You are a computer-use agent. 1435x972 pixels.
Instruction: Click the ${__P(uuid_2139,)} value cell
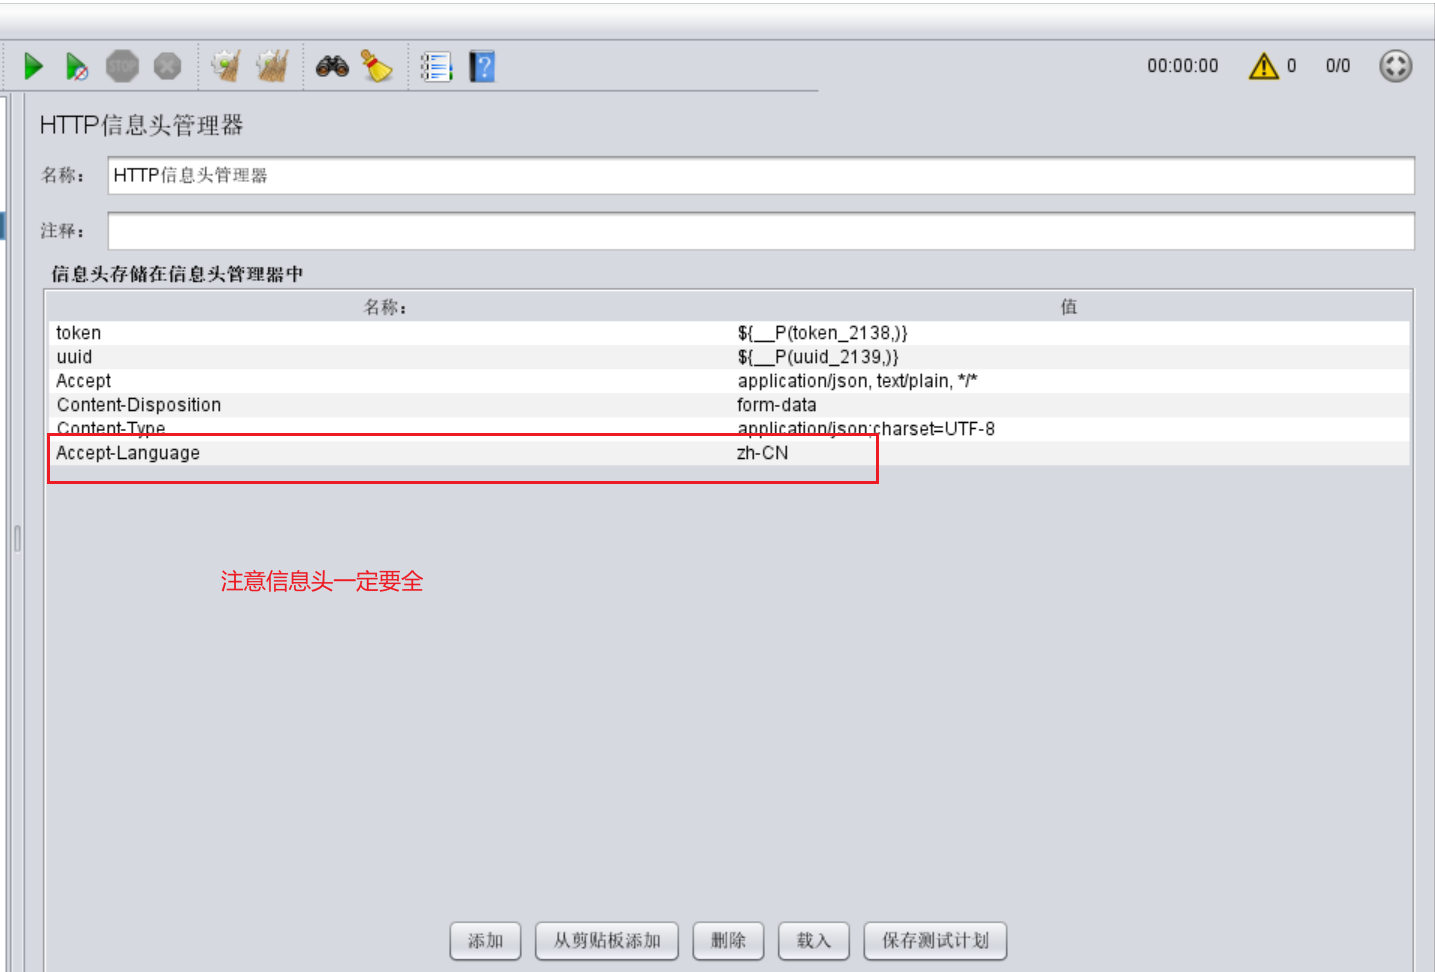(1070, 357)
